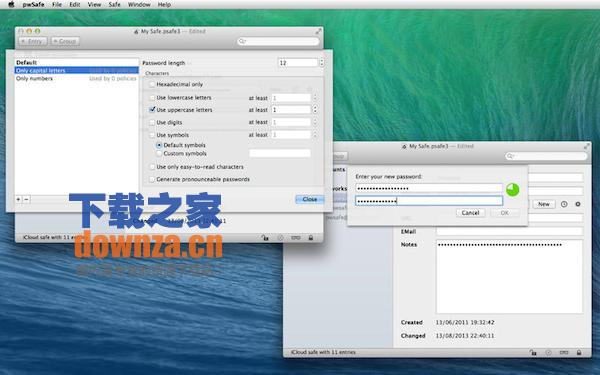Click uppercase at-least number field
The image size is (600, 375).
coord(291,110)
